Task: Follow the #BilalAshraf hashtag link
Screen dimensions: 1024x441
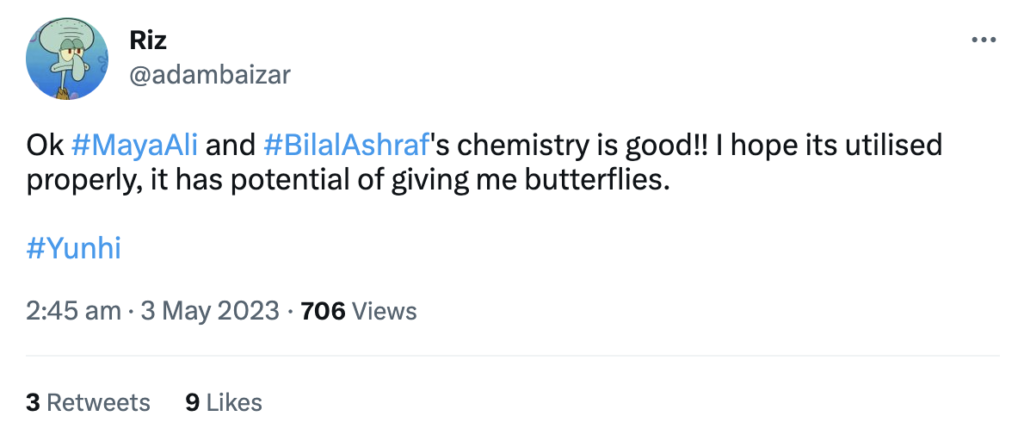Action: click(346, 145)
